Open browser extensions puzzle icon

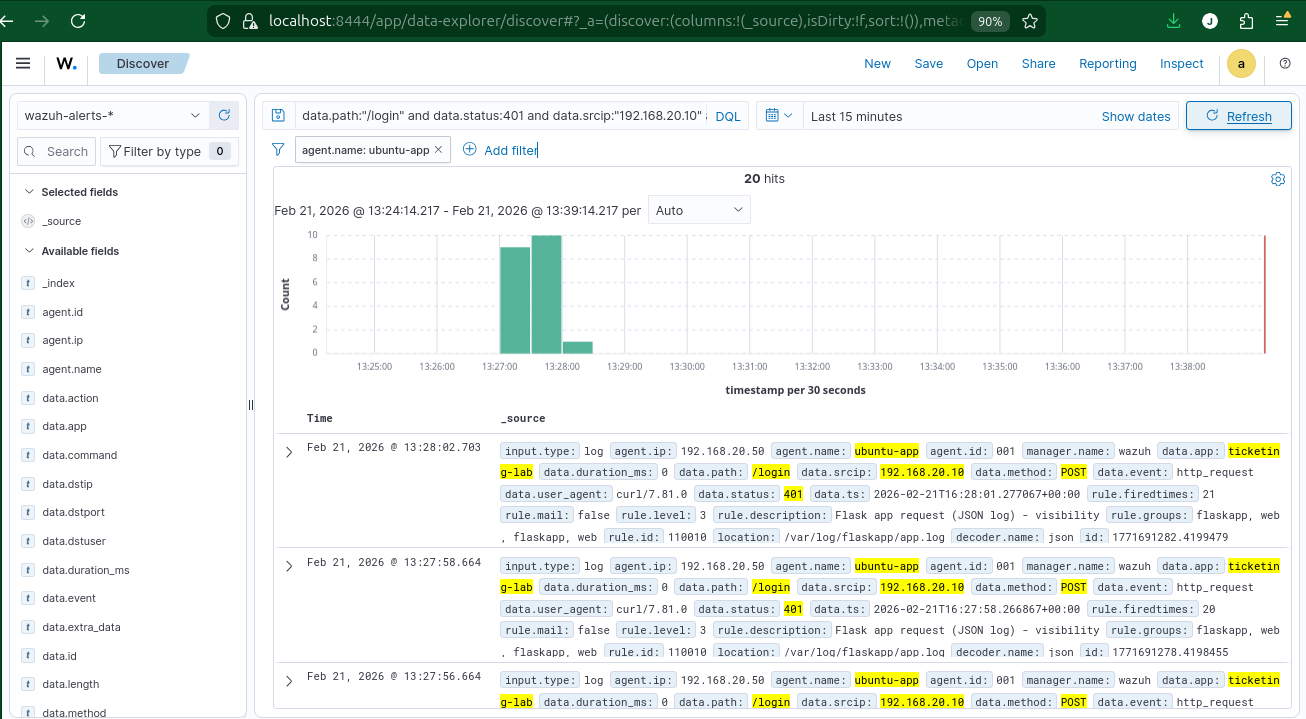(1246, 21)
